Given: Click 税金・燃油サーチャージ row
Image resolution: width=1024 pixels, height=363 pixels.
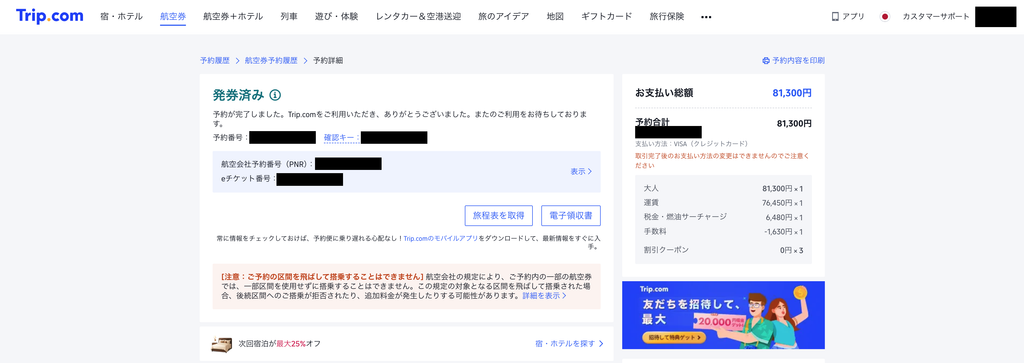Looking at the screenshot, I should pyautogui.click(x=723, y=217).
